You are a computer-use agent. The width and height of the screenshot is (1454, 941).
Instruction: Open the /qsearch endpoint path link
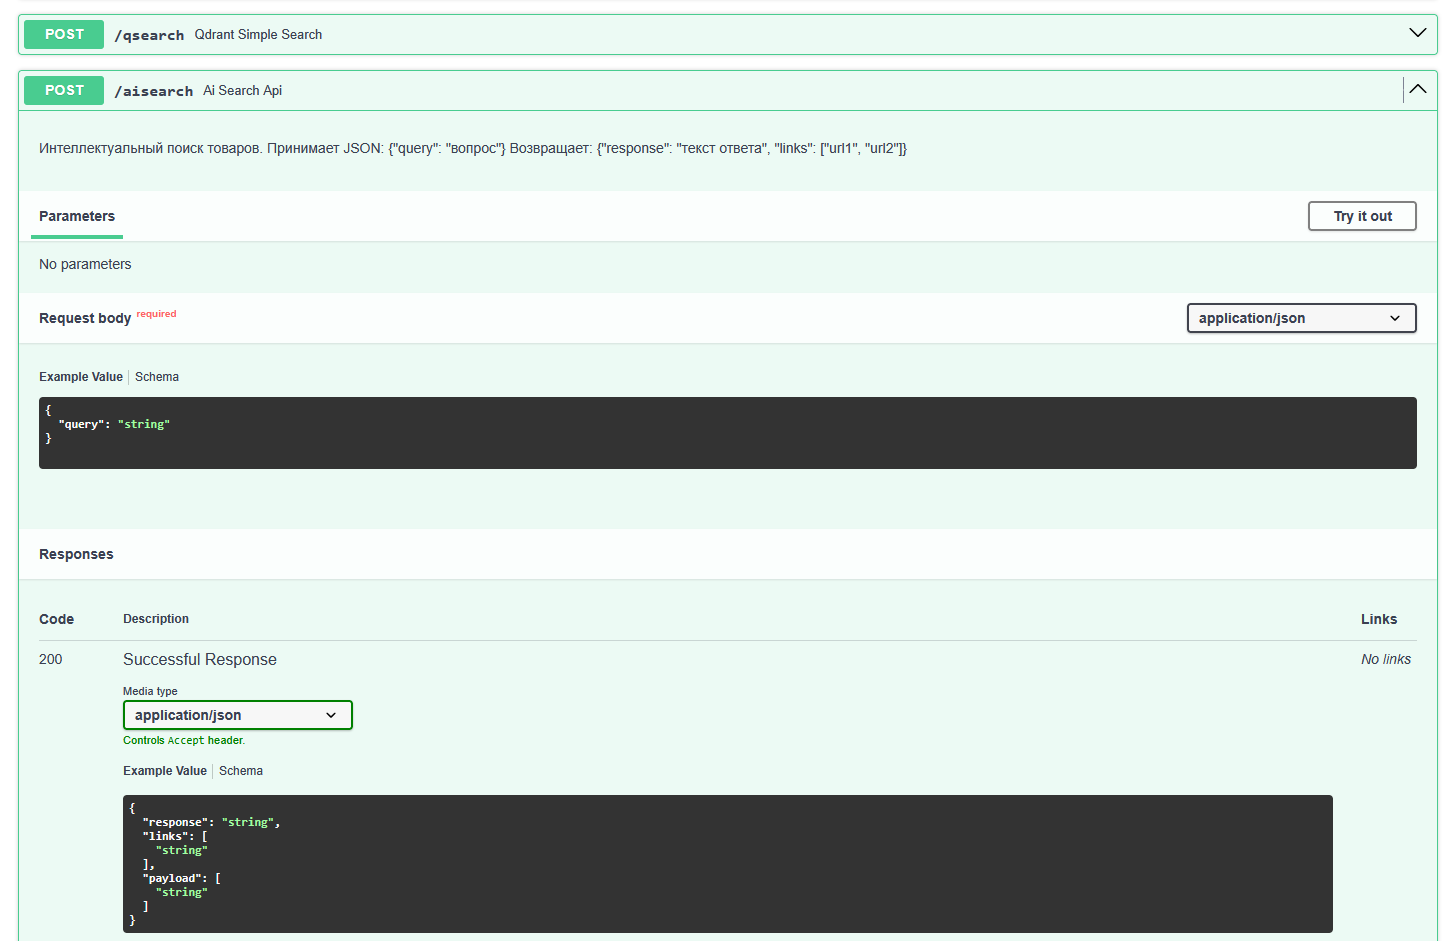[x=149, y=35]
